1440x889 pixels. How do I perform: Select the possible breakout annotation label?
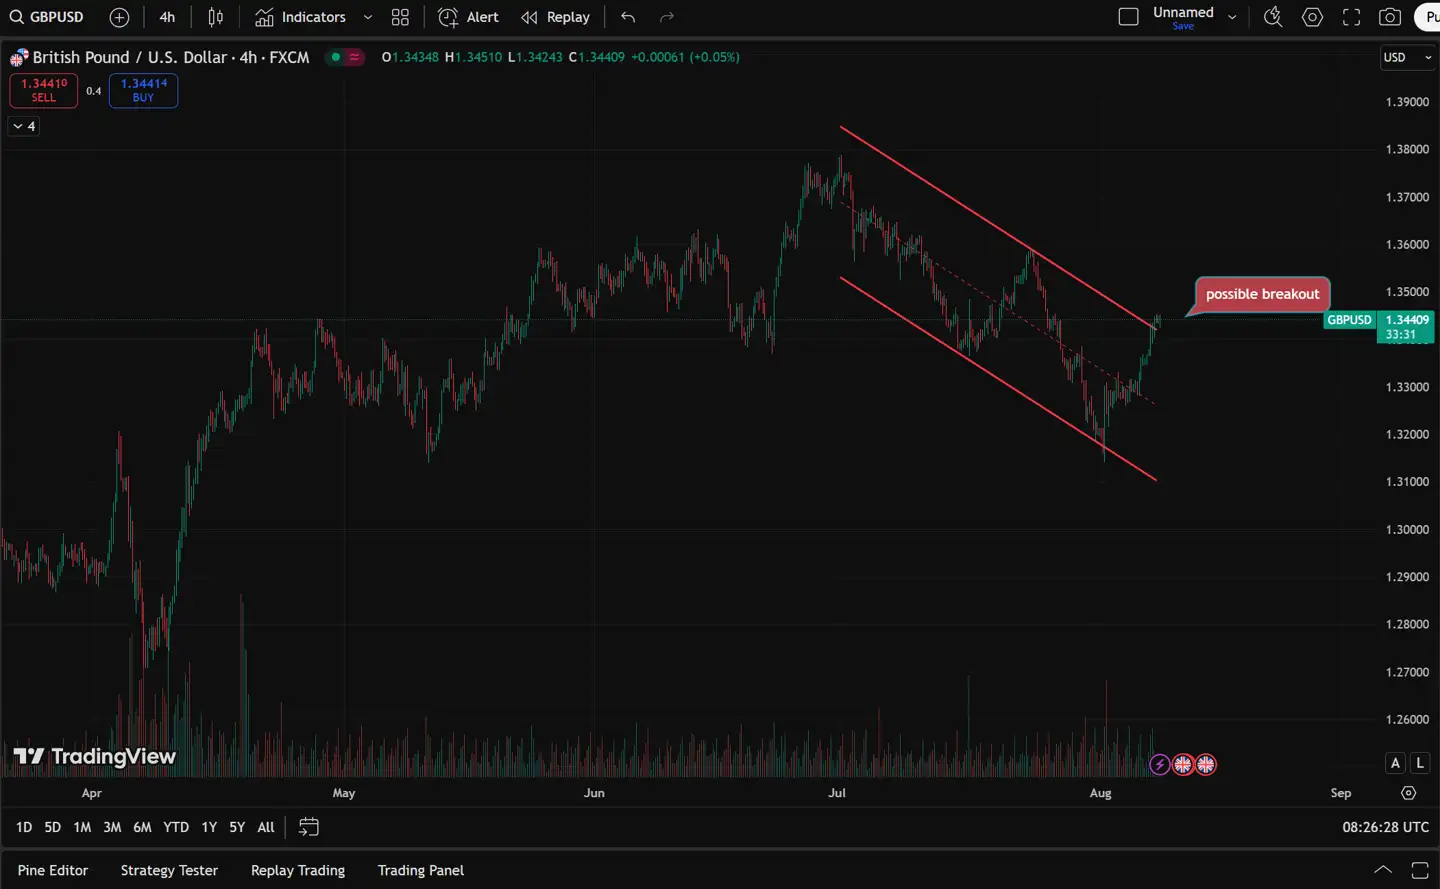point(1262,294)
